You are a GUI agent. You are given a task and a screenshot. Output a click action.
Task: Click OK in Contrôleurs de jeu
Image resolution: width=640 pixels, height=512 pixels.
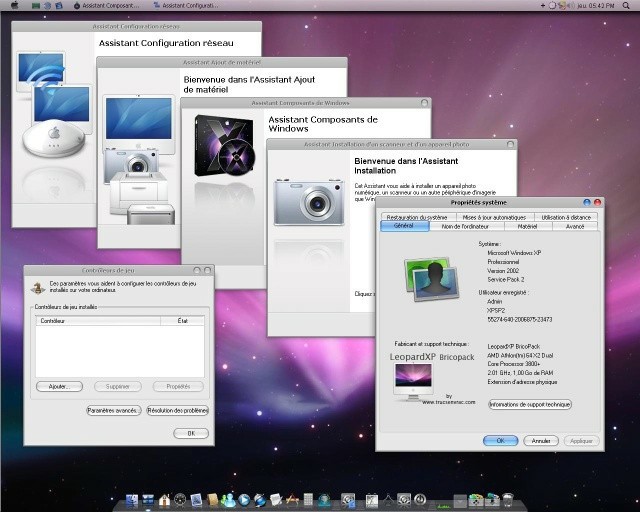point(191,433)
